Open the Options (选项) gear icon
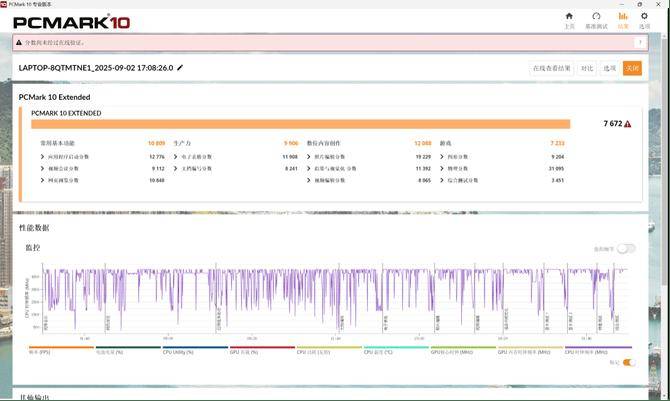 coord(644,19)
